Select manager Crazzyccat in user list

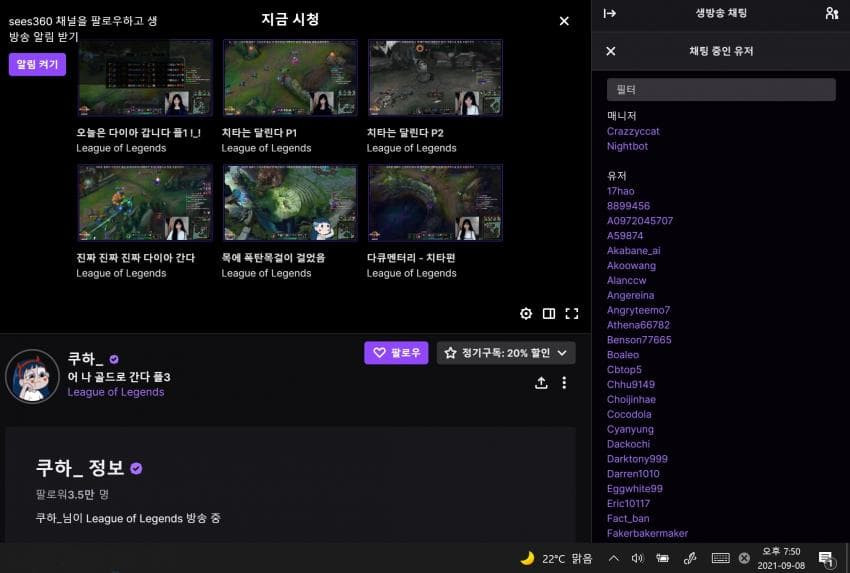633,131
